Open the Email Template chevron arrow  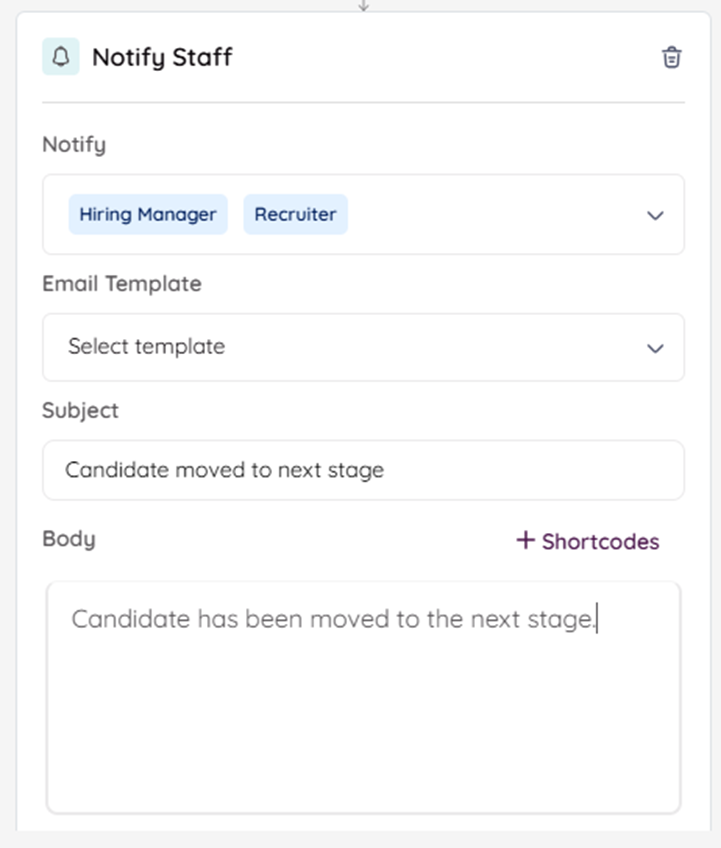click(x=655, y=348)
